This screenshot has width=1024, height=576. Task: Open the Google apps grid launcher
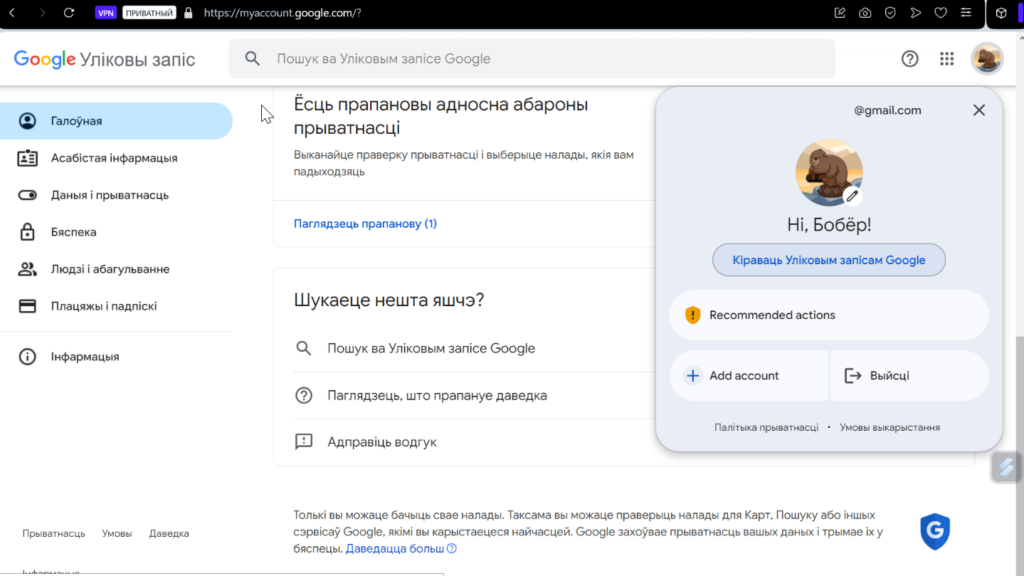pyautogui.click(x=947, y=59)
